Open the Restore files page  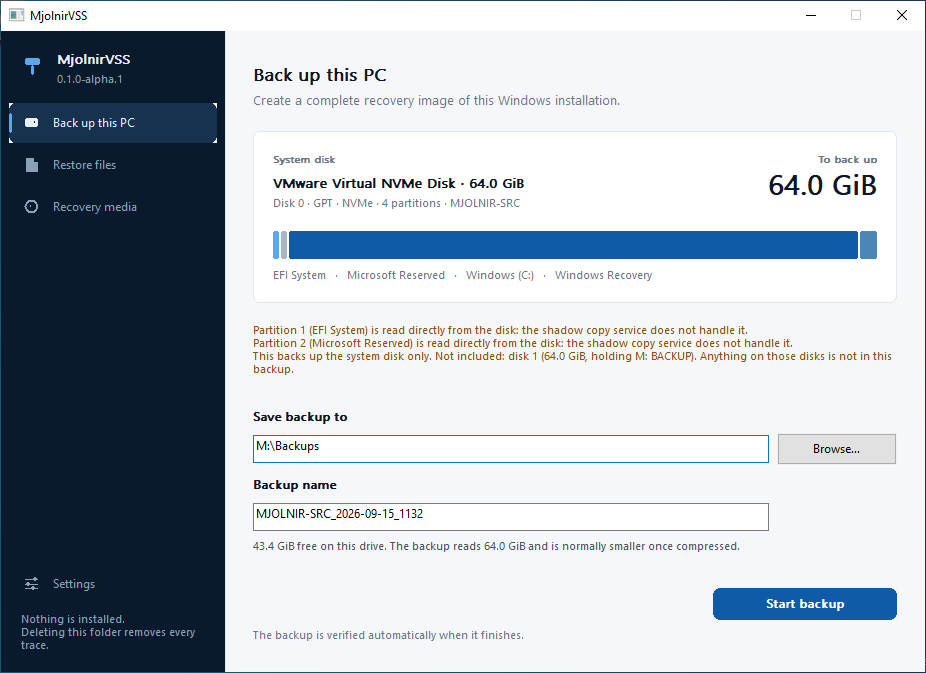tap(113, 165)
